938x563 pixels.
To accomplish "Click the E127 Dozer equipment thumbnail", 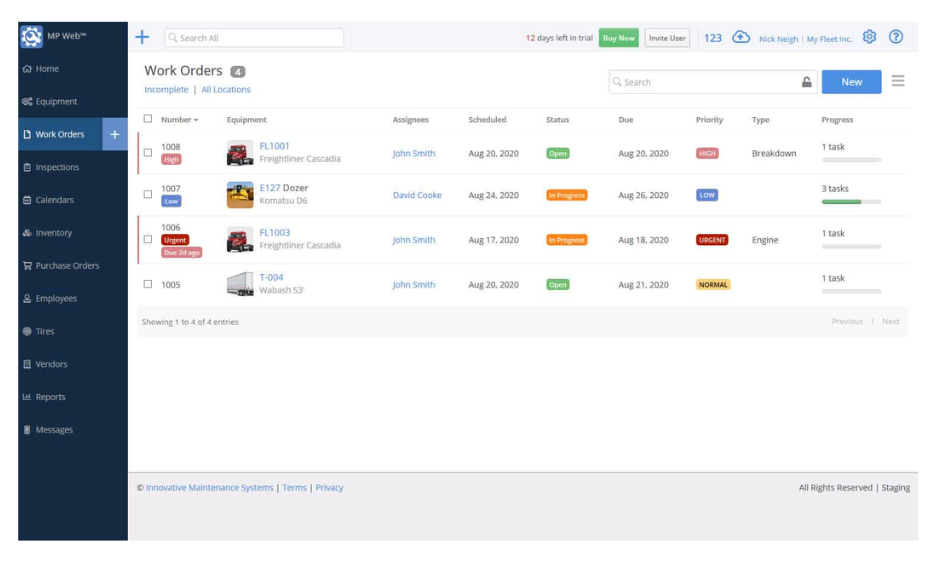I will 240,195.
